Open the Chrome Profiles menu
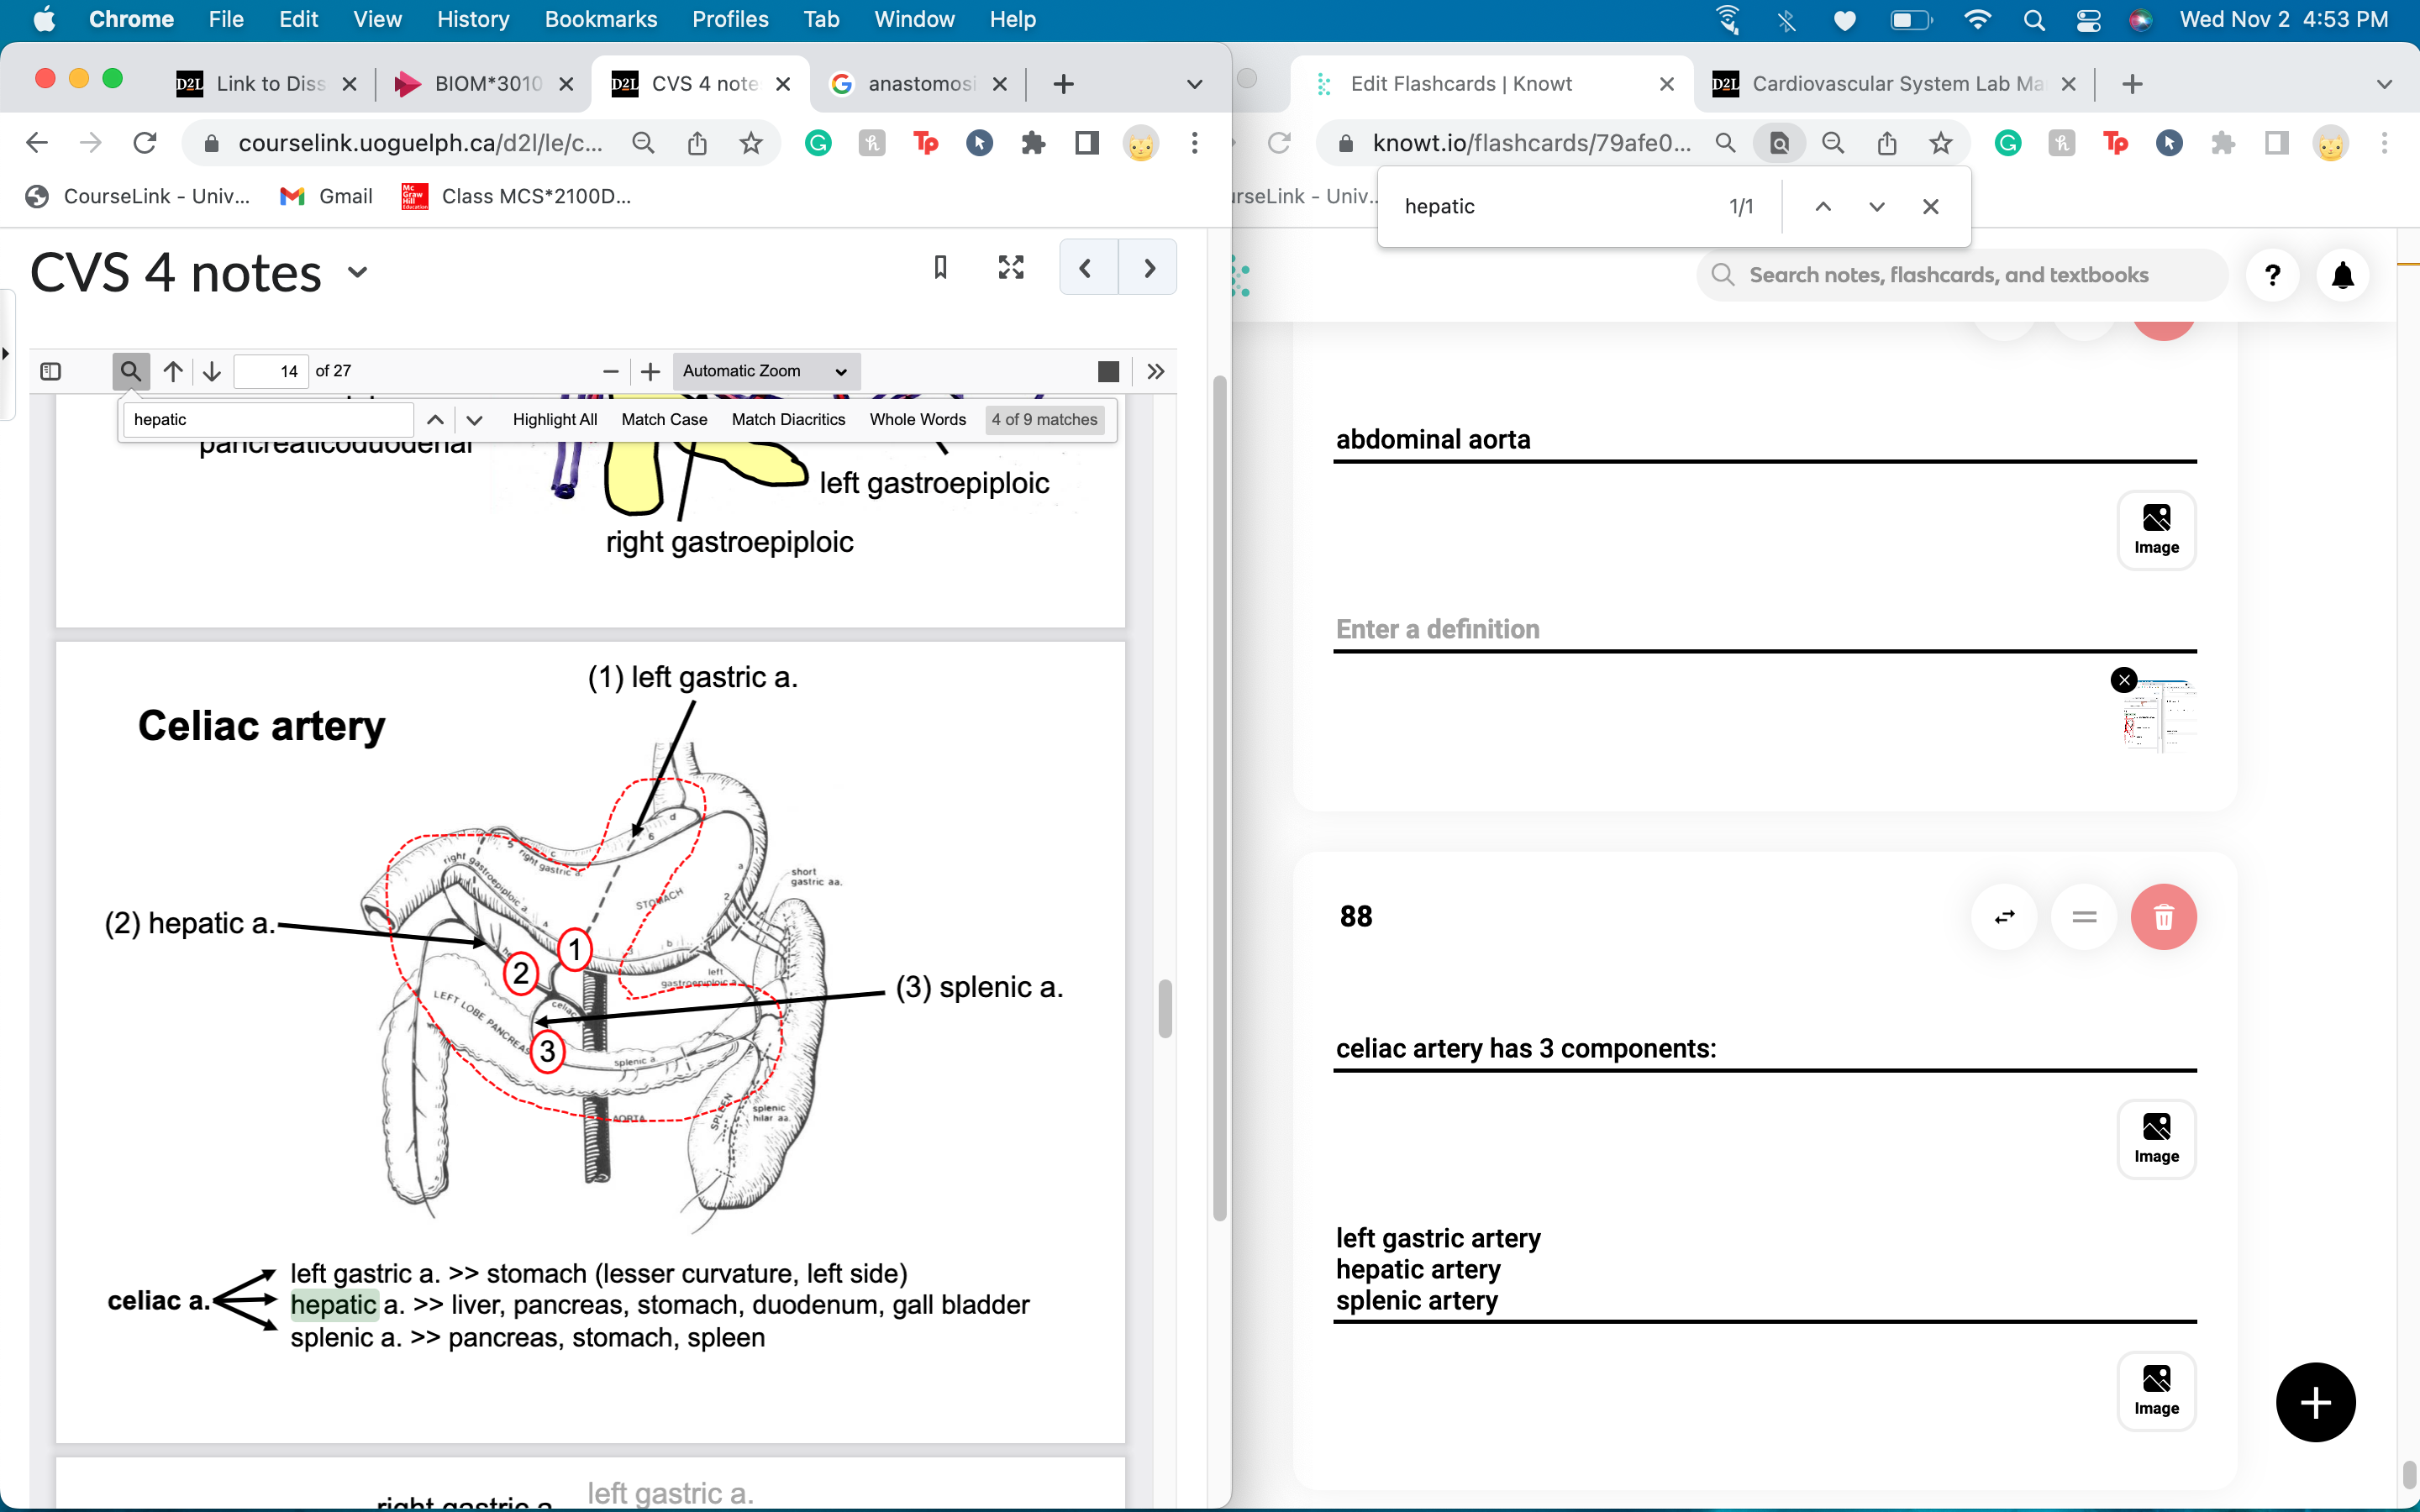 (x=730, y=19)
